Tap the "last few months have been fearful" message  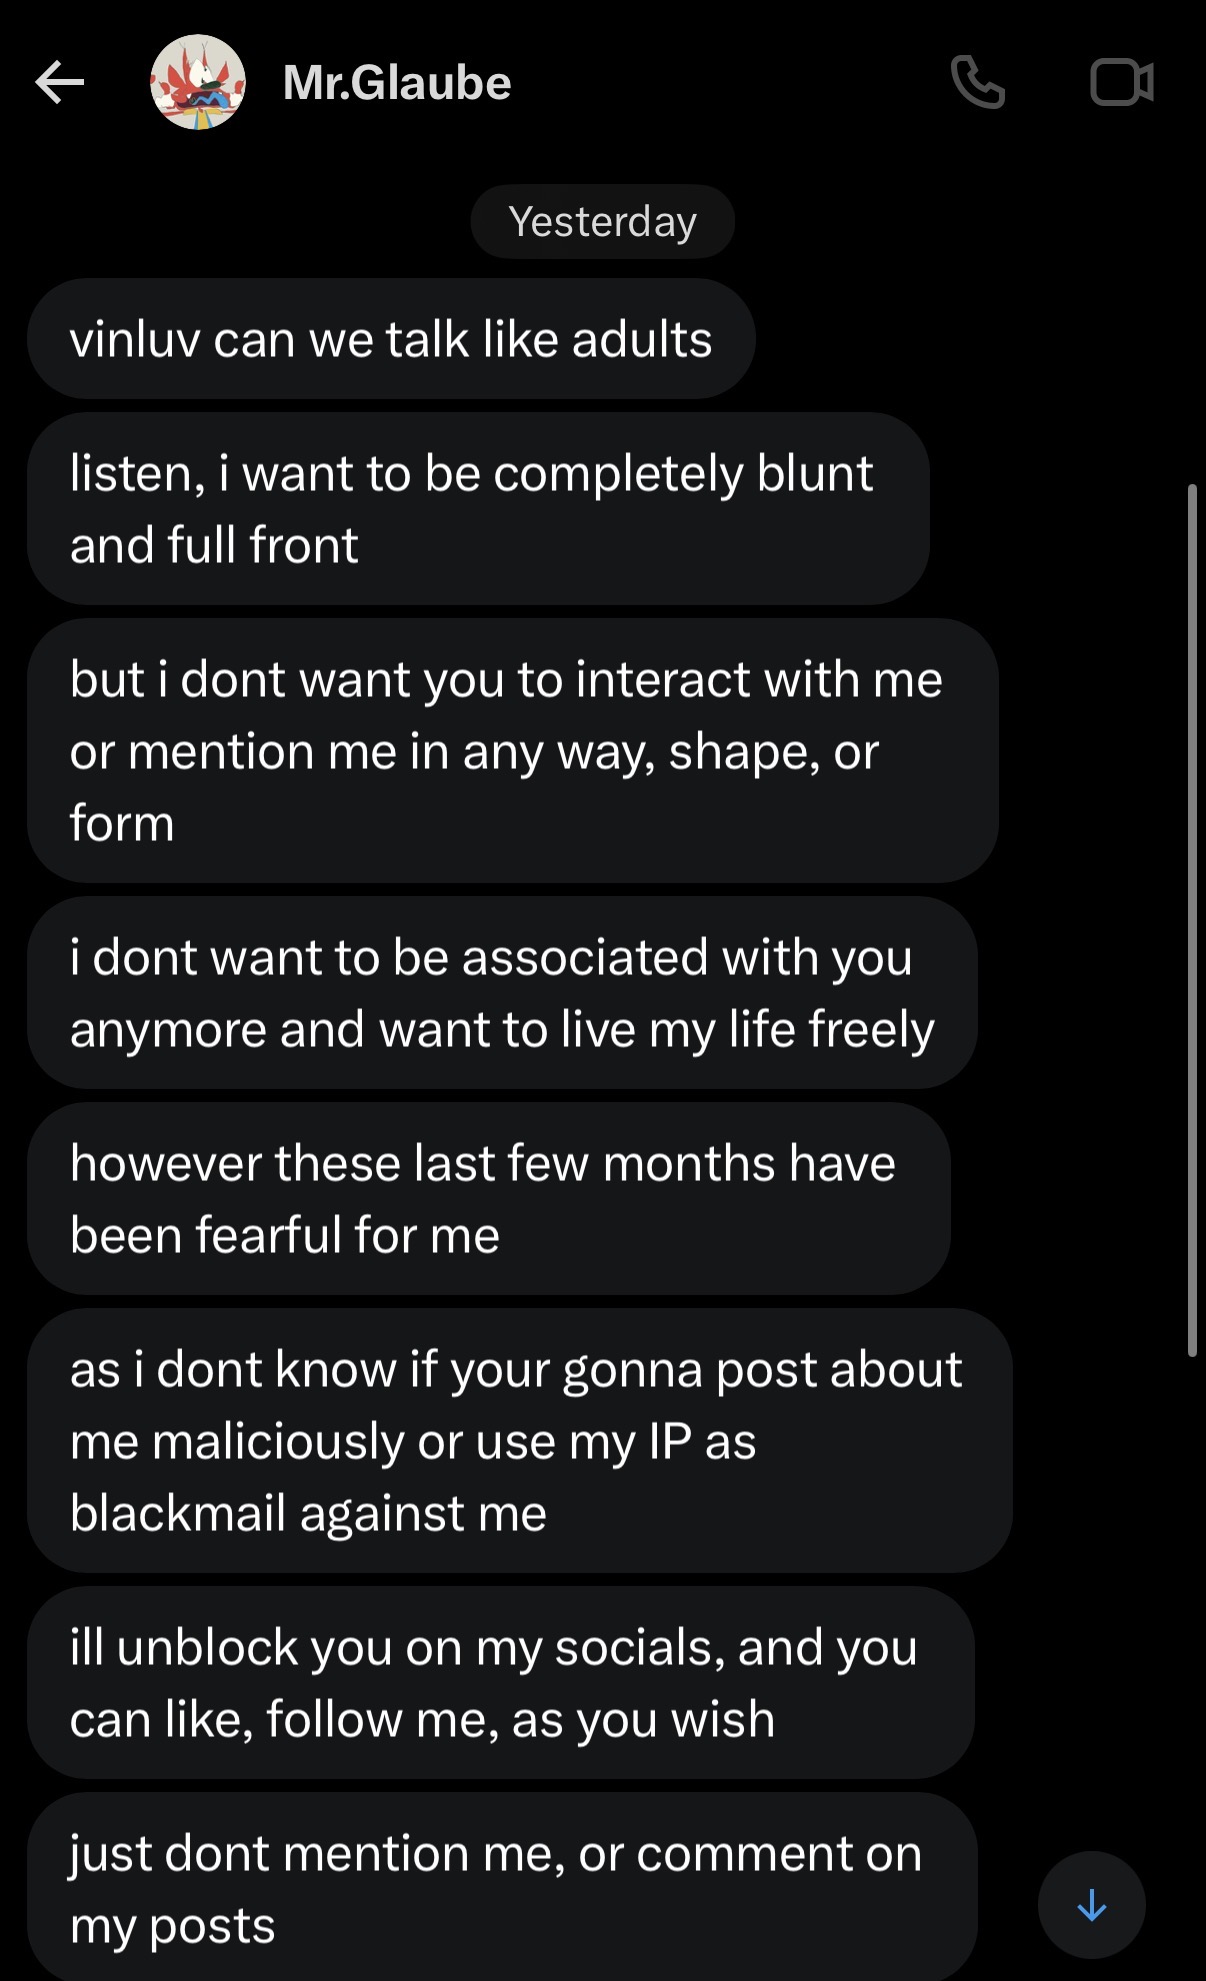point(488,1199)
